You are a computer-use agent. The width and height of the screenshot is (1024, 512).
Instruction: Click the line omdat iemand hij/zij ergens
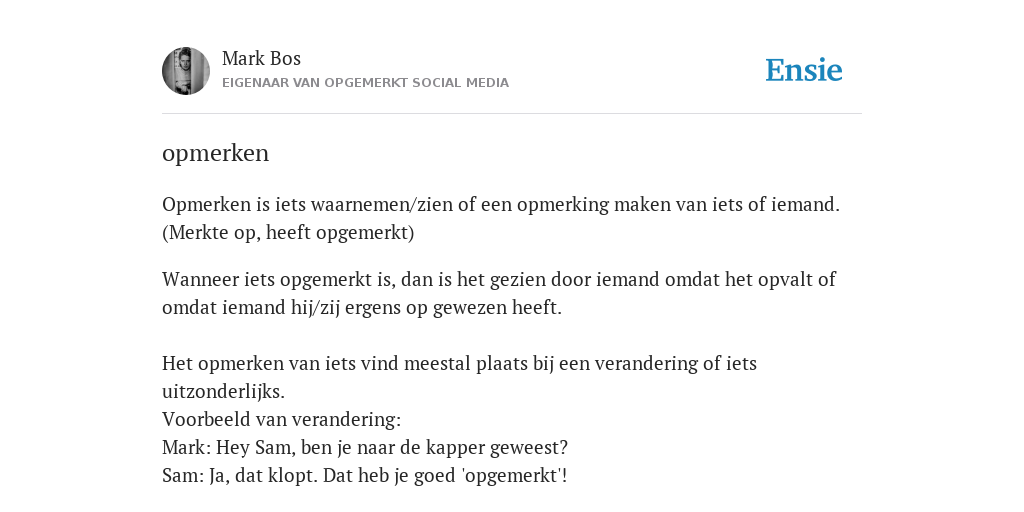tap(362, 308)
